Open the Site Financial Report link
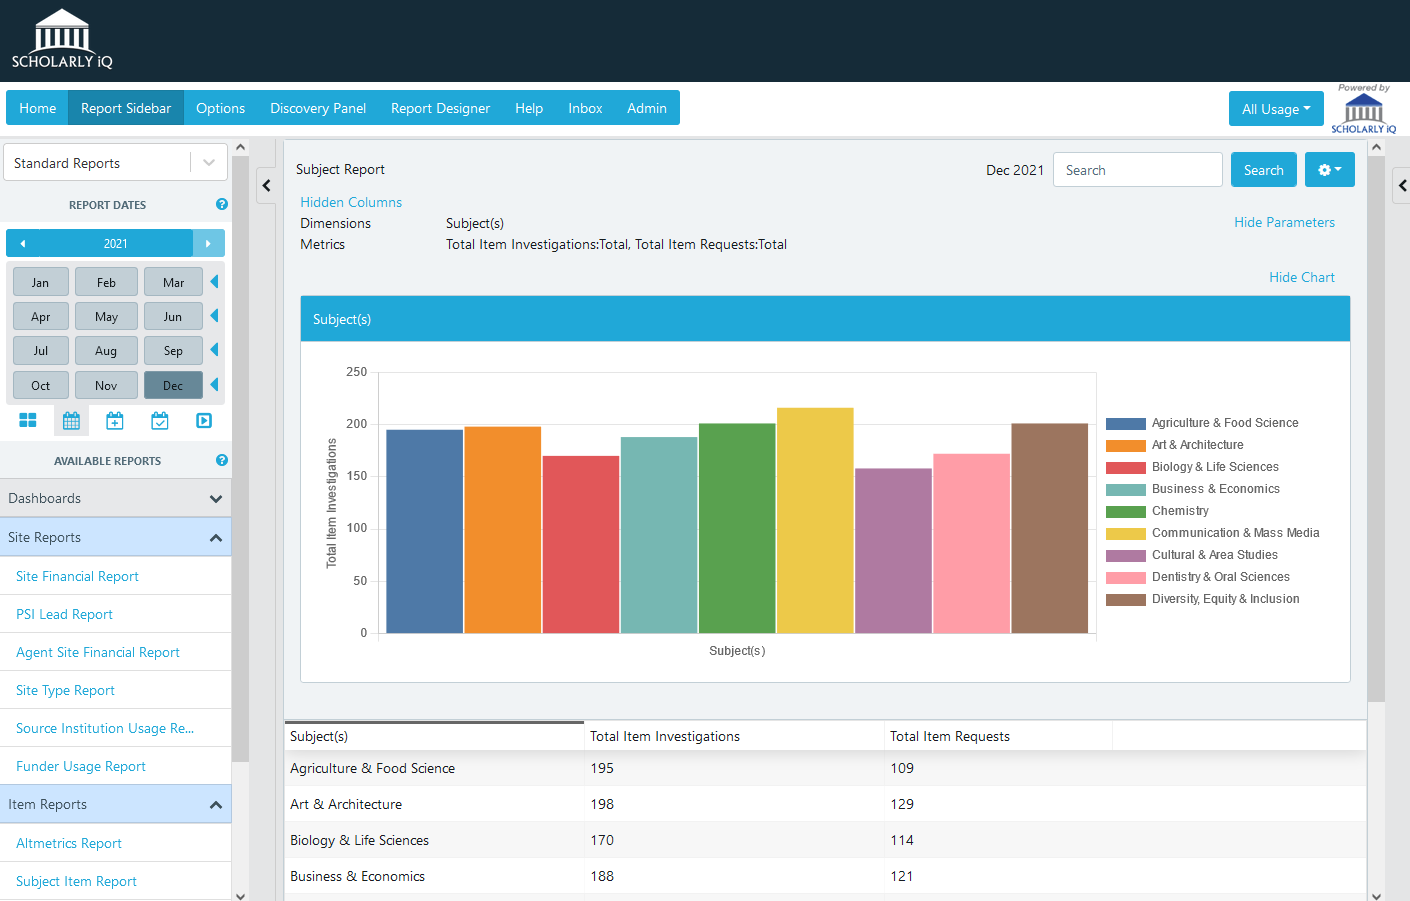The width and height of the screenshot is (1410, 901). 77,576
